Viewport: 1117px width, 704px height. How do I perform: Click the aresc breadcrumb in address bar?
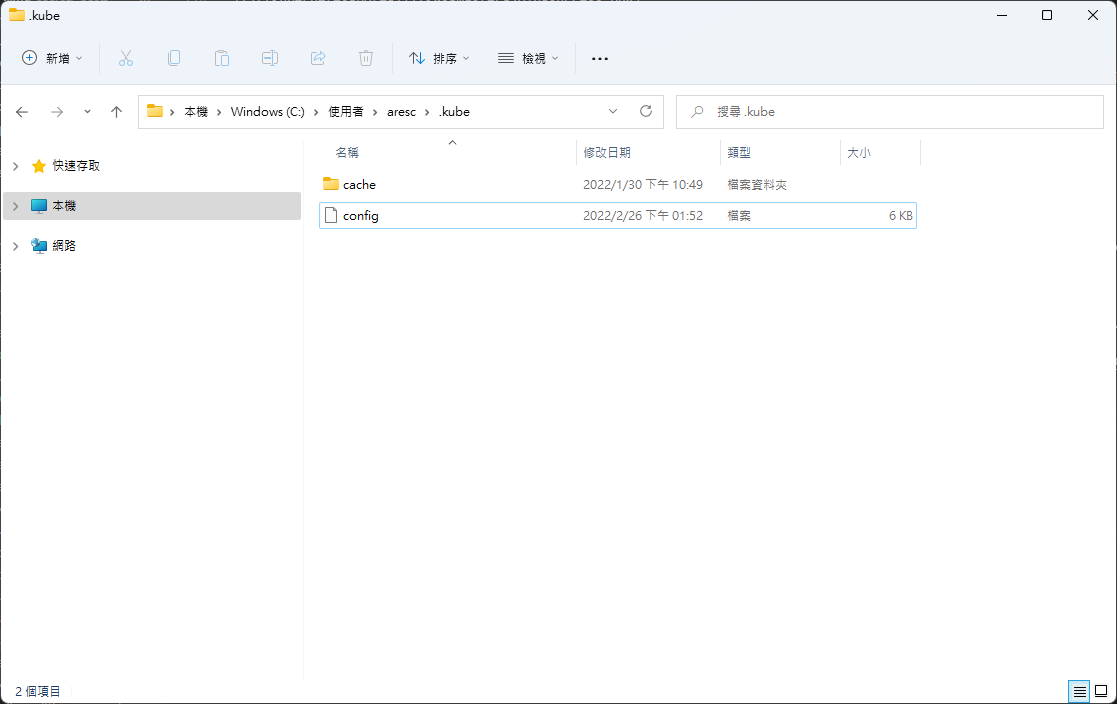tap(401, 112)
